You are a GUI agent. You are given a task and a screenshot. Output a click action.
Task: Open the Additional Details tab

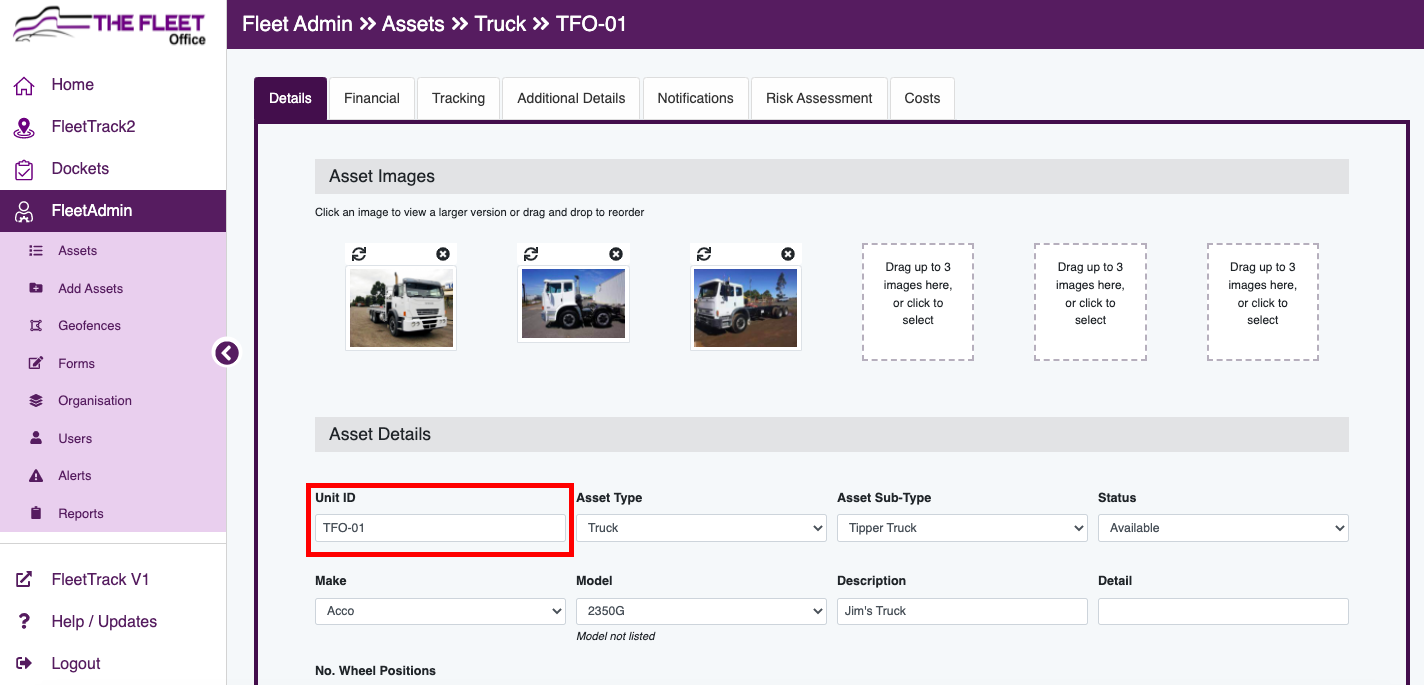[x=571, y=98]
